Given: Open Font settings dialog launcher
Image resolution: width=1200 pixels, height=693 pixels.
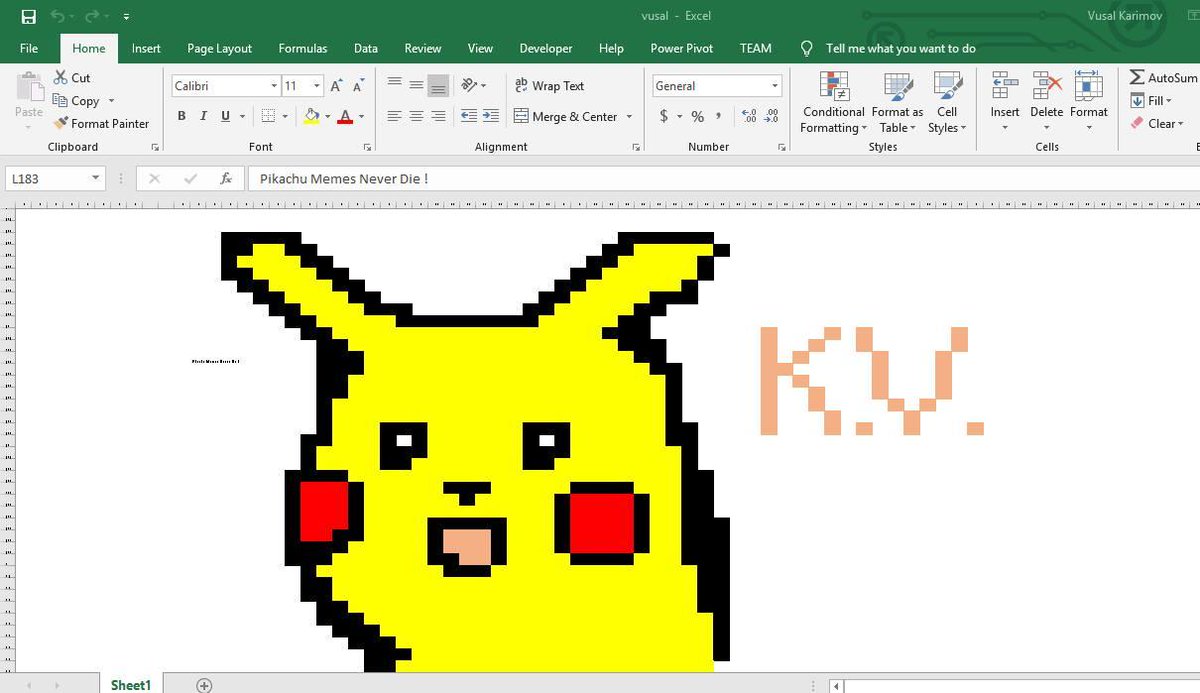Looking at the screenshot, I should point(368,147).
